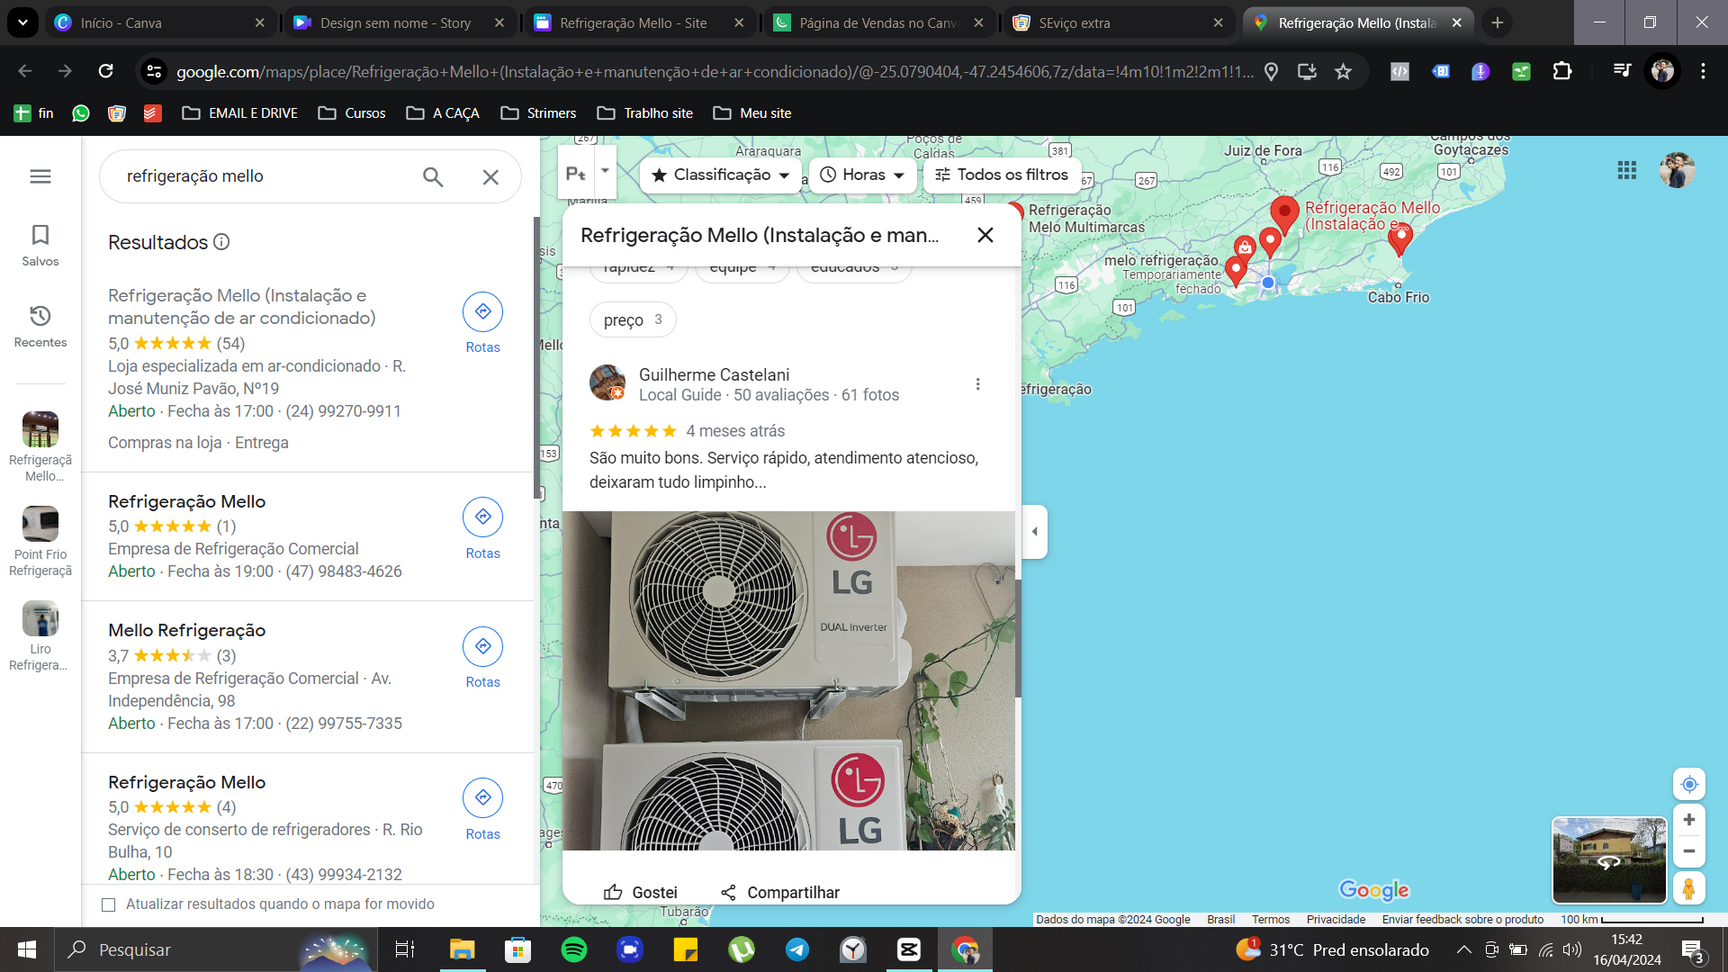This screenshot has height=972, width=1728.
Task: View site information icon in address bar
Action: [x=153, y=71]
